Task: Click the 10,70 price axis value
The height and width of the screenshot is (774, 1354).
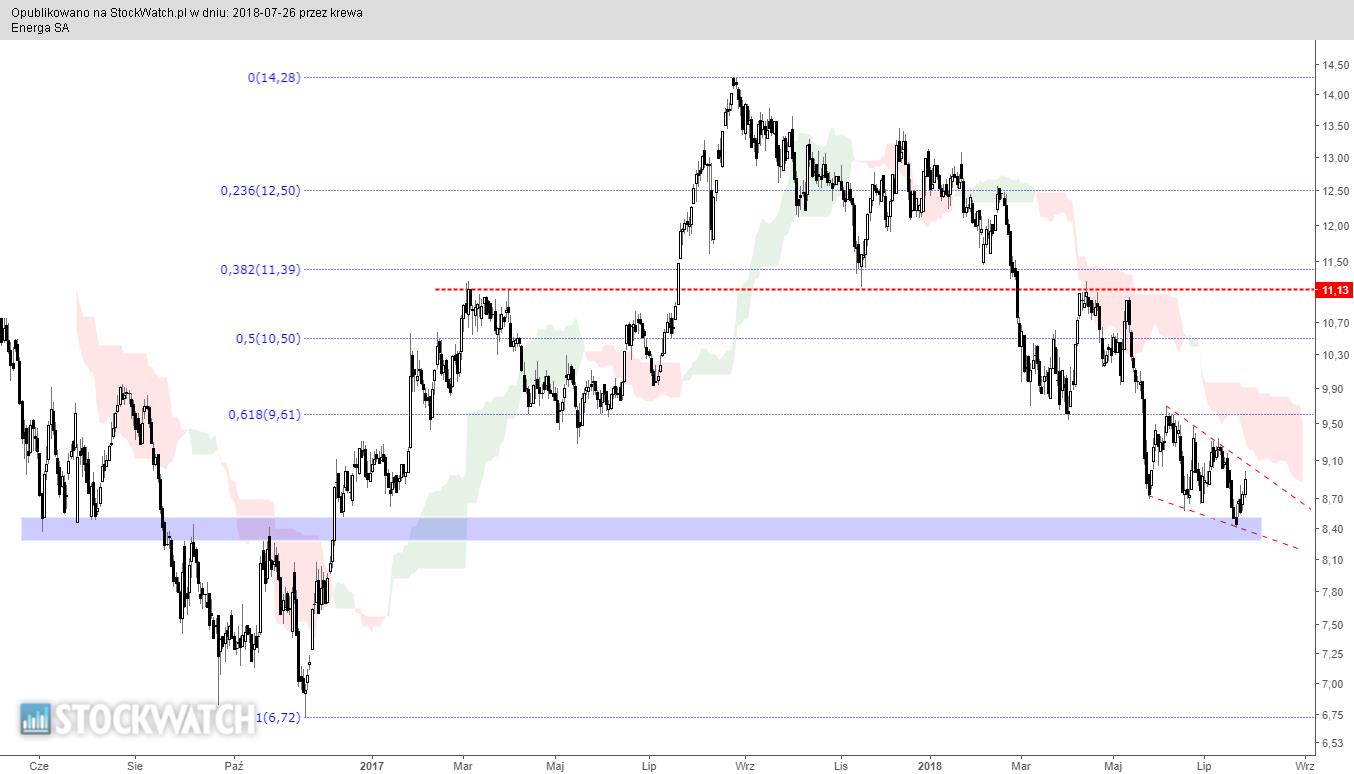Action: coord(1335,323)
